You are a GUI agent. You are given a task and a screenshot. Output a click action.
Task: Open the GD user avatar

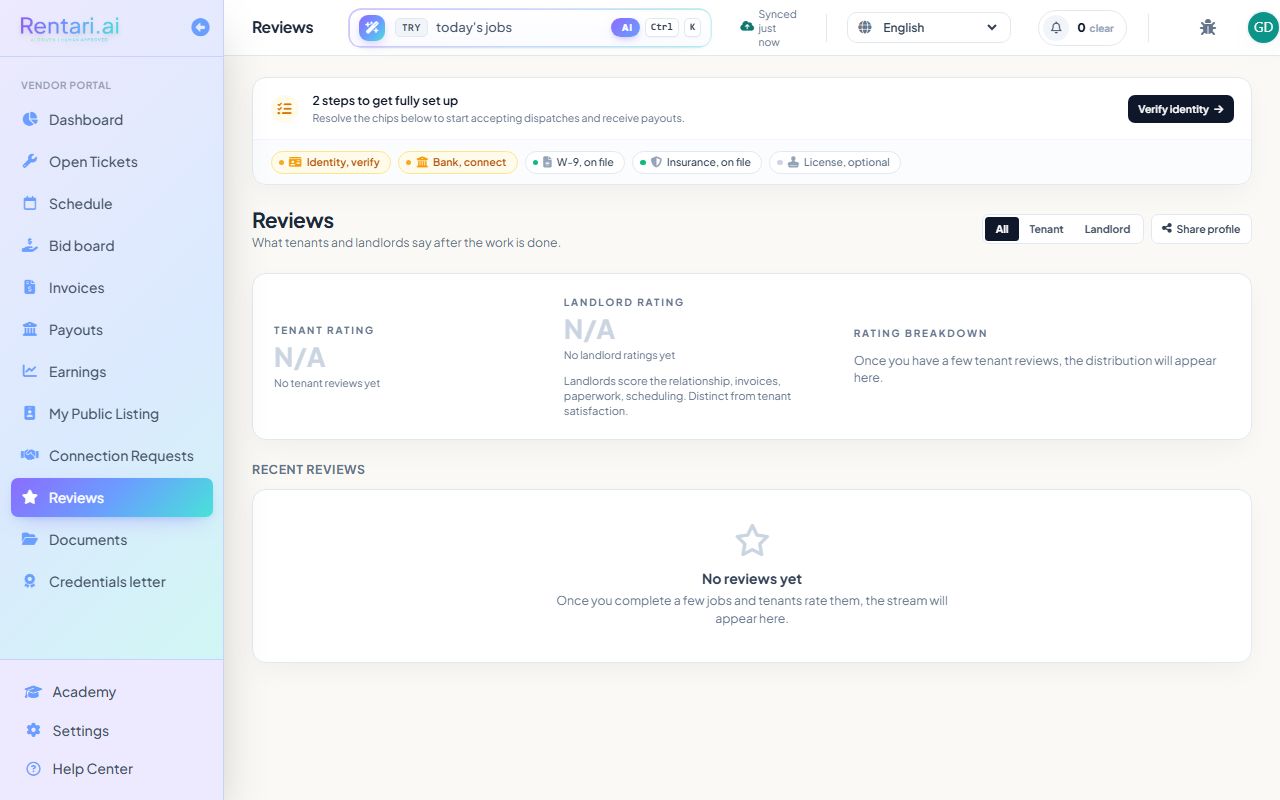coord(1263,28)
